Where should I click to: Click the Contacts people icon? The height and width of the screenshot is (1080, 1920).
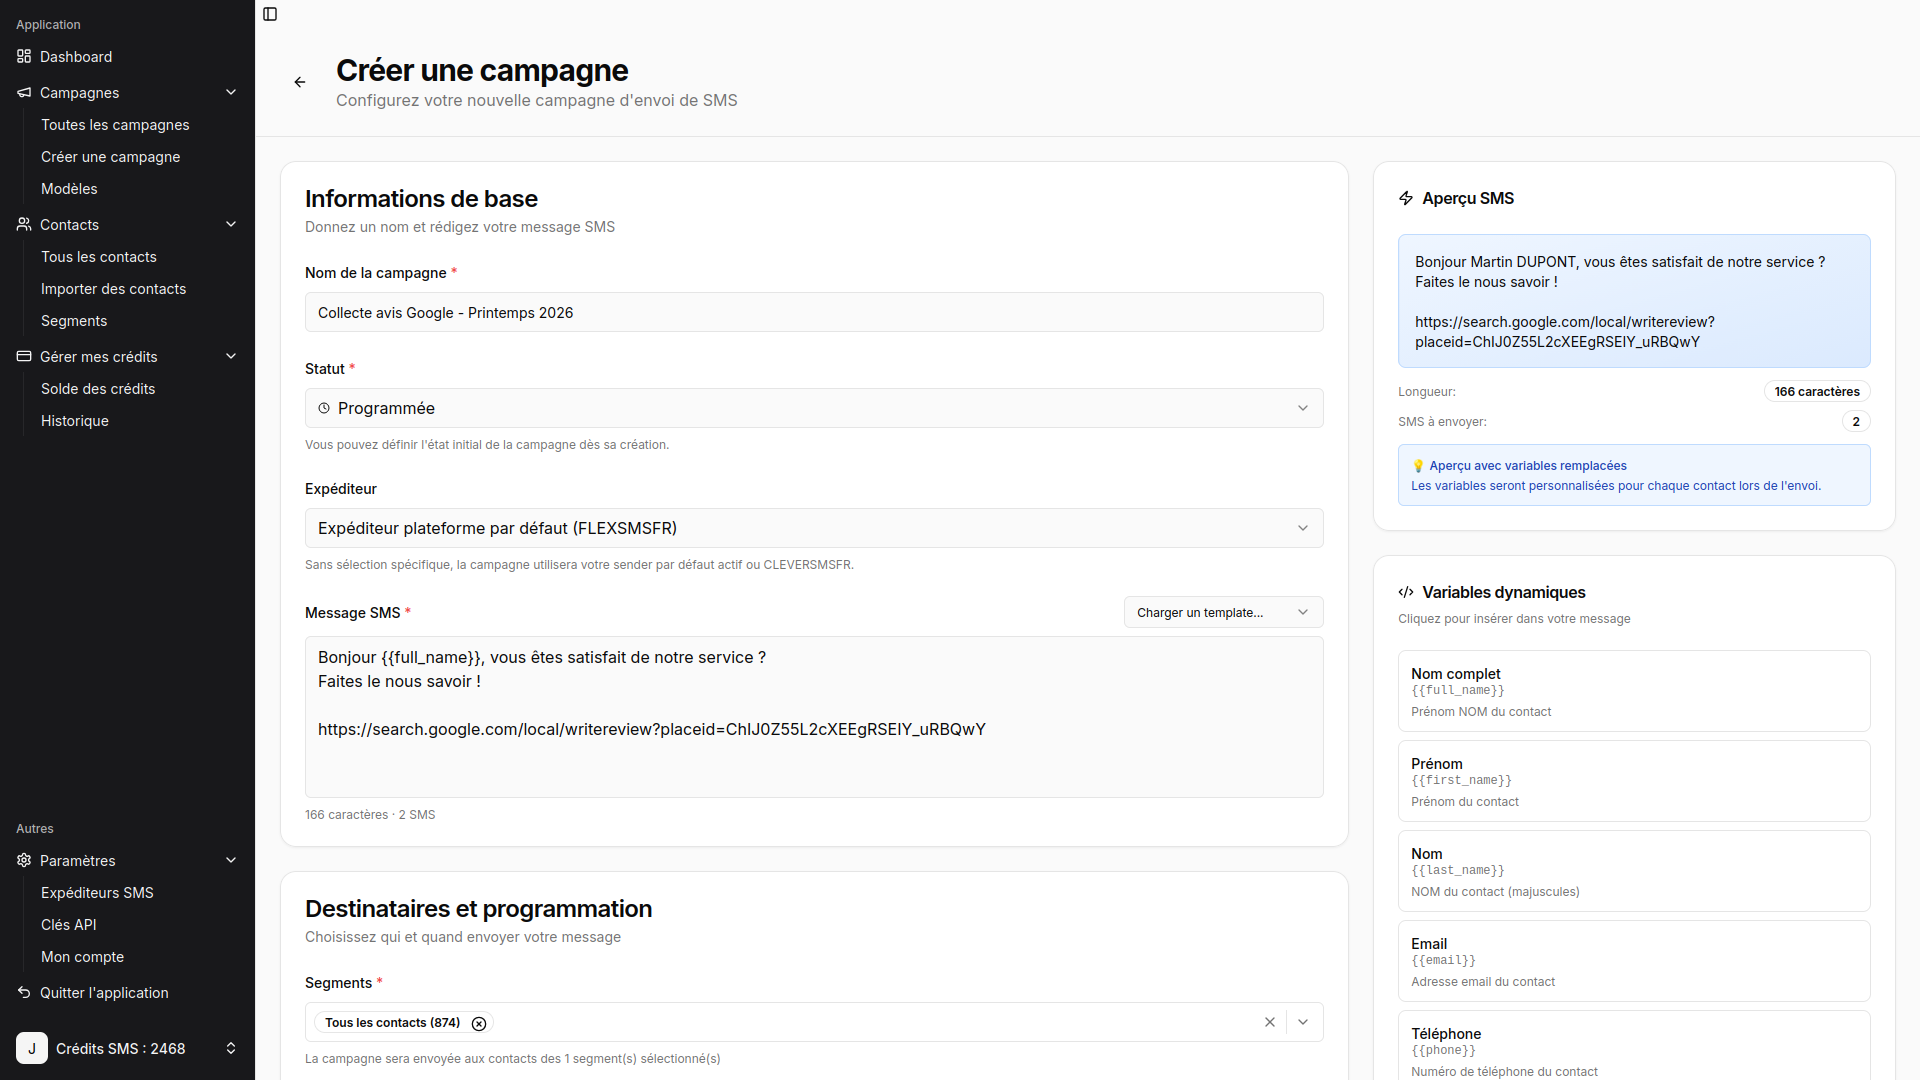pos(24,225)
